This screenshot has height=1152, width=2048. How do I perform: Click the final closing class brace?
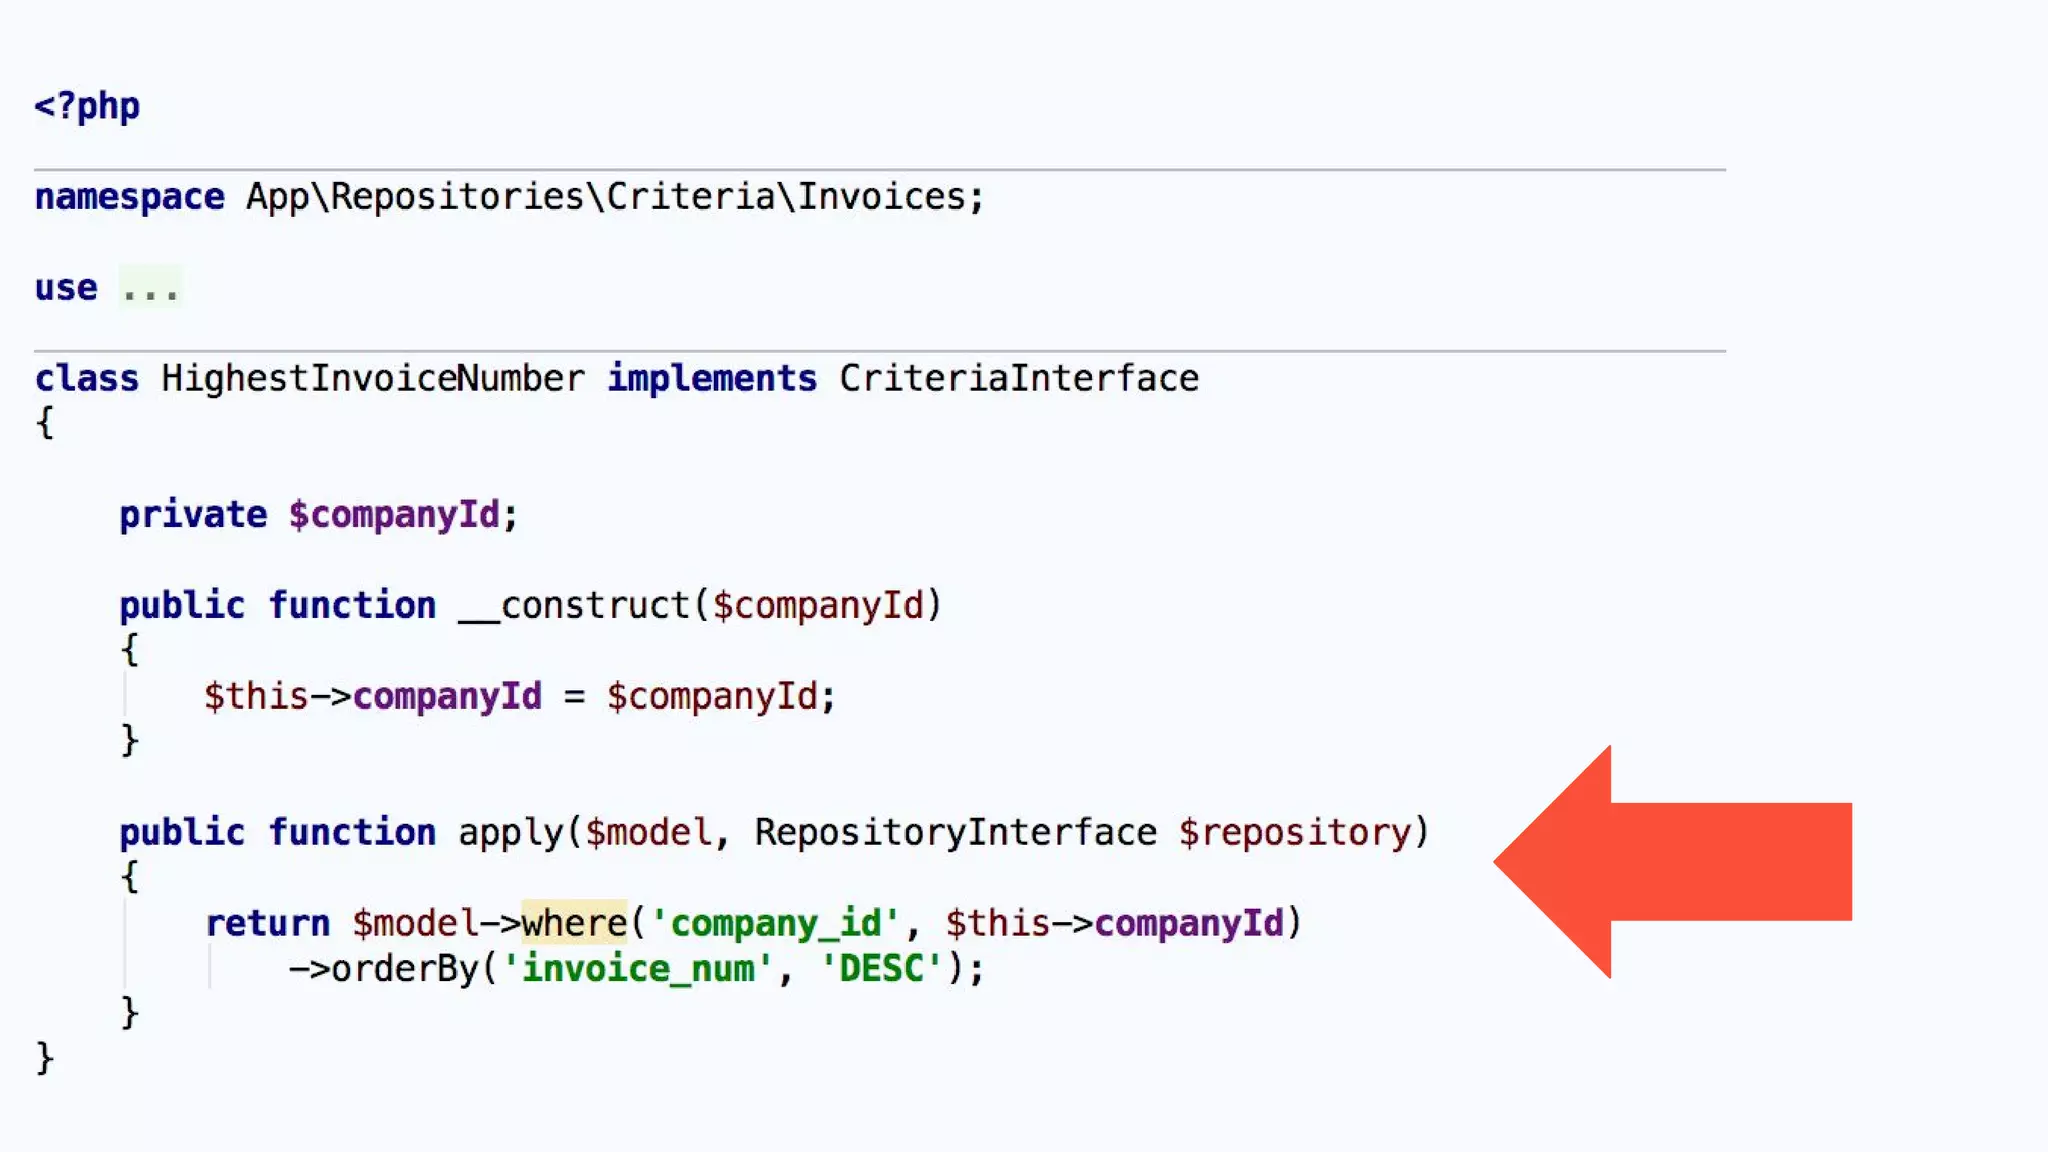[x=44, y=1058]
